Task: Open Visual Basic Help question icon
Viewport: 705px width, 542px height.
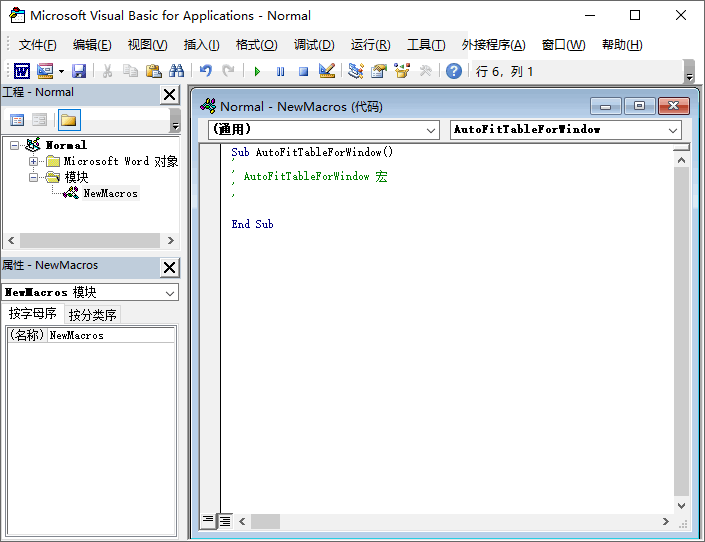Action: [x=454, y=71]
